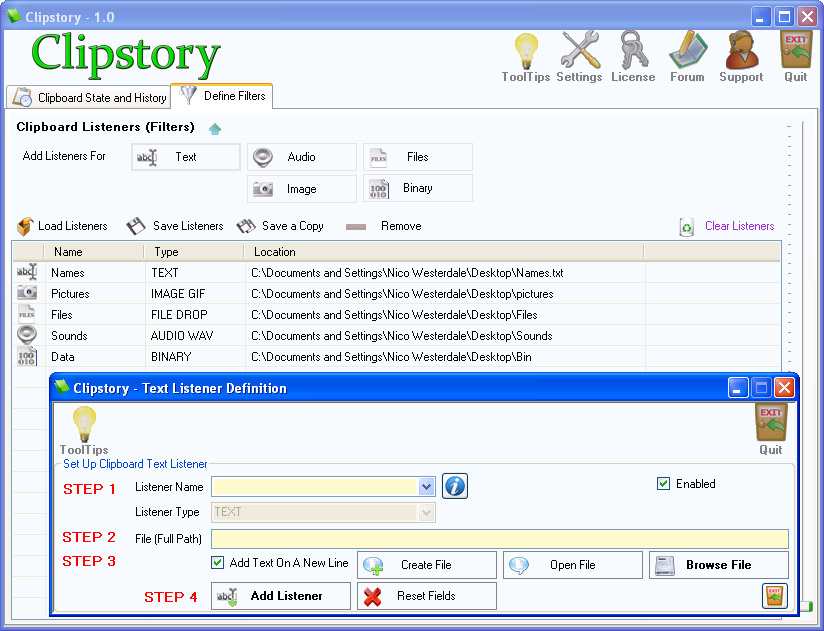Click the File (Full Path) input field
The image size is (824, 631).
[500, 539]
